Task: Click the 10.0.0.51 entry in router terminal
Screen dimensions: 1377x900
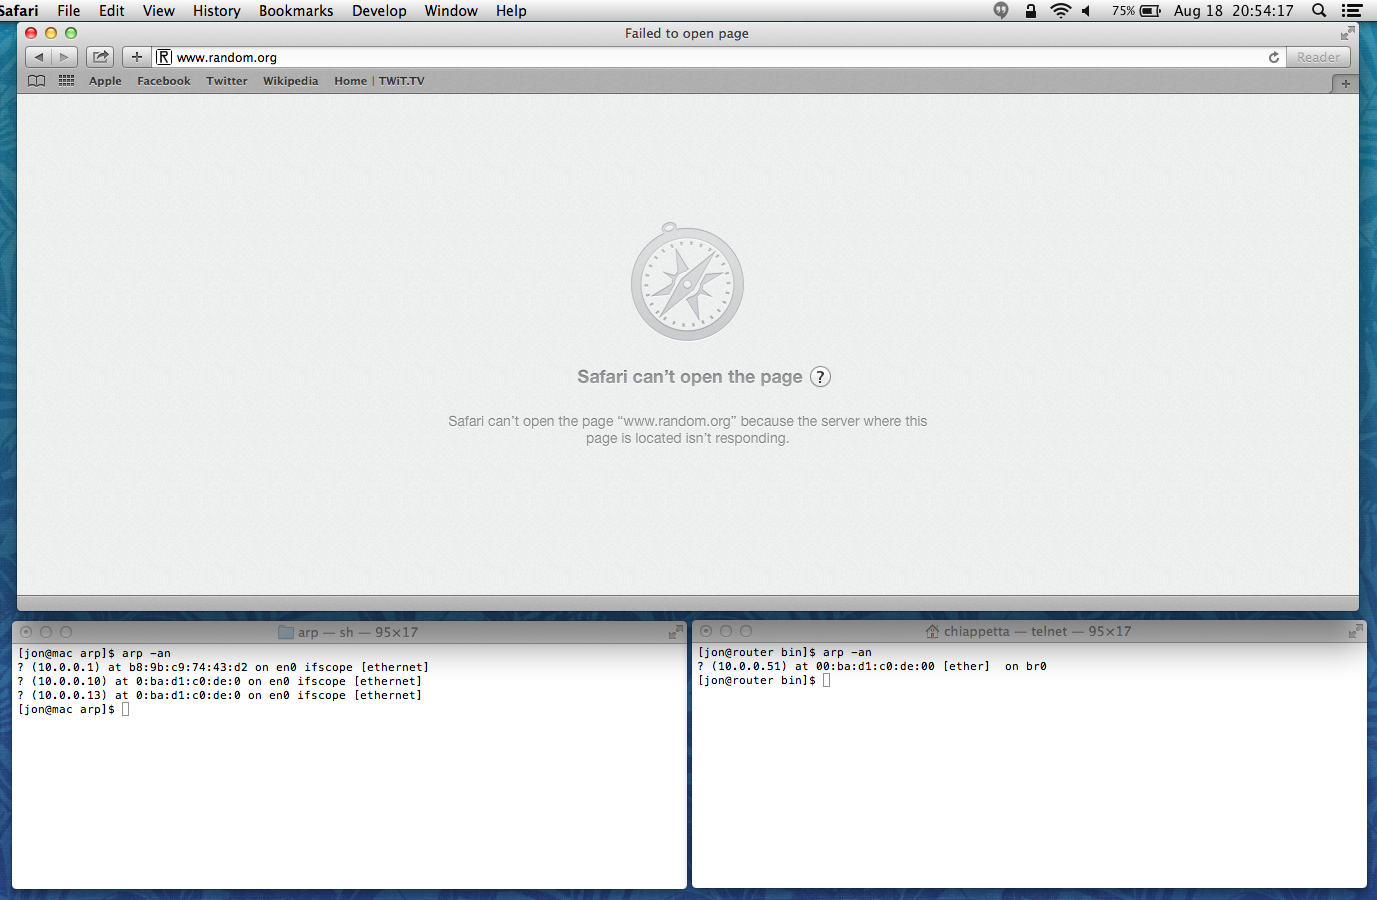Action: click(x=872, y=666)
